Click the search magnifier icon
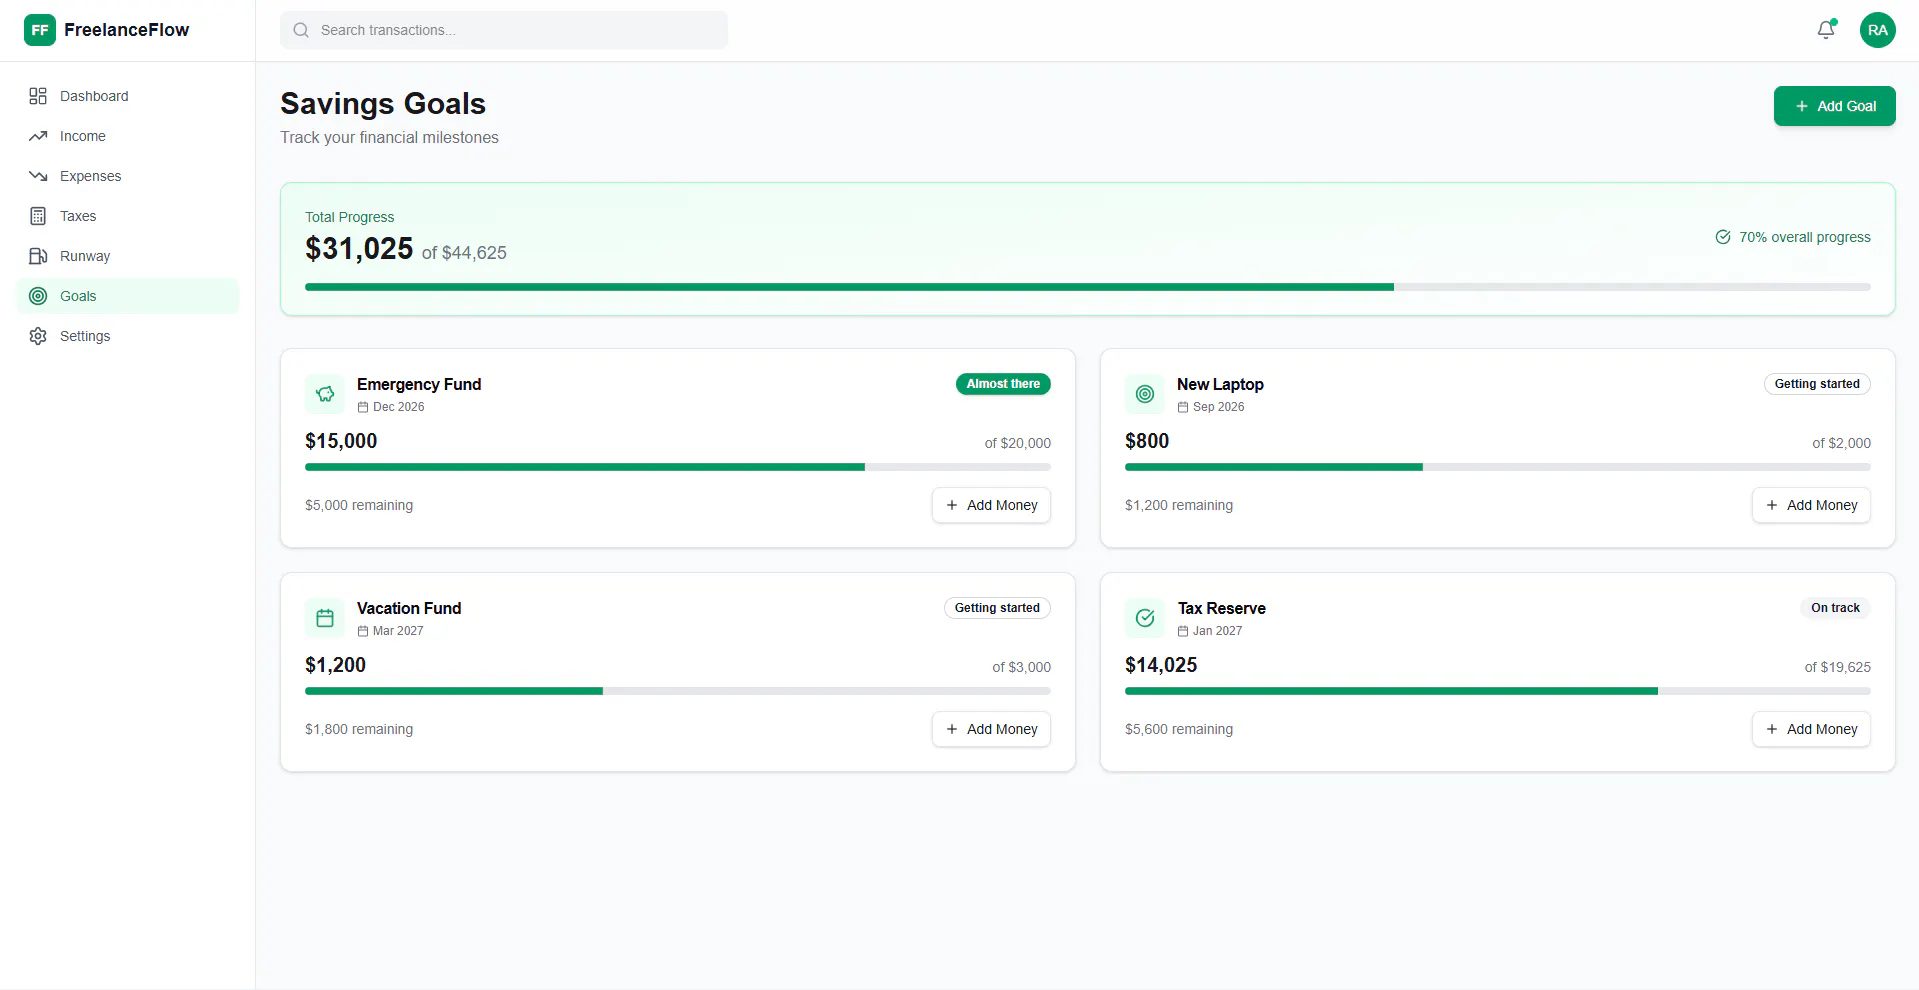 [x=301, y=30]
